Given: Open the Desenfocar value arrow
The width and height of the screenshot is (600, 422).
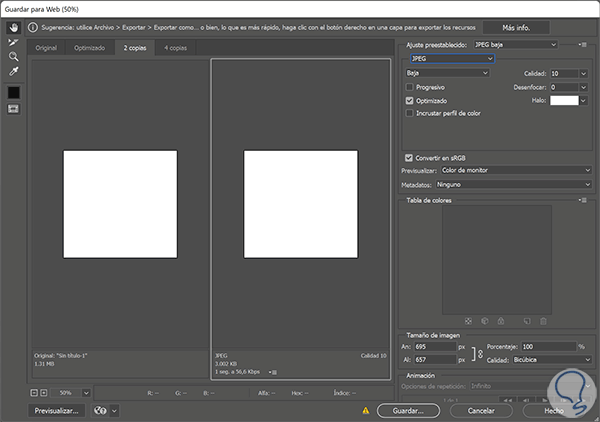Looking at the screenshot, I should [584, 87].
